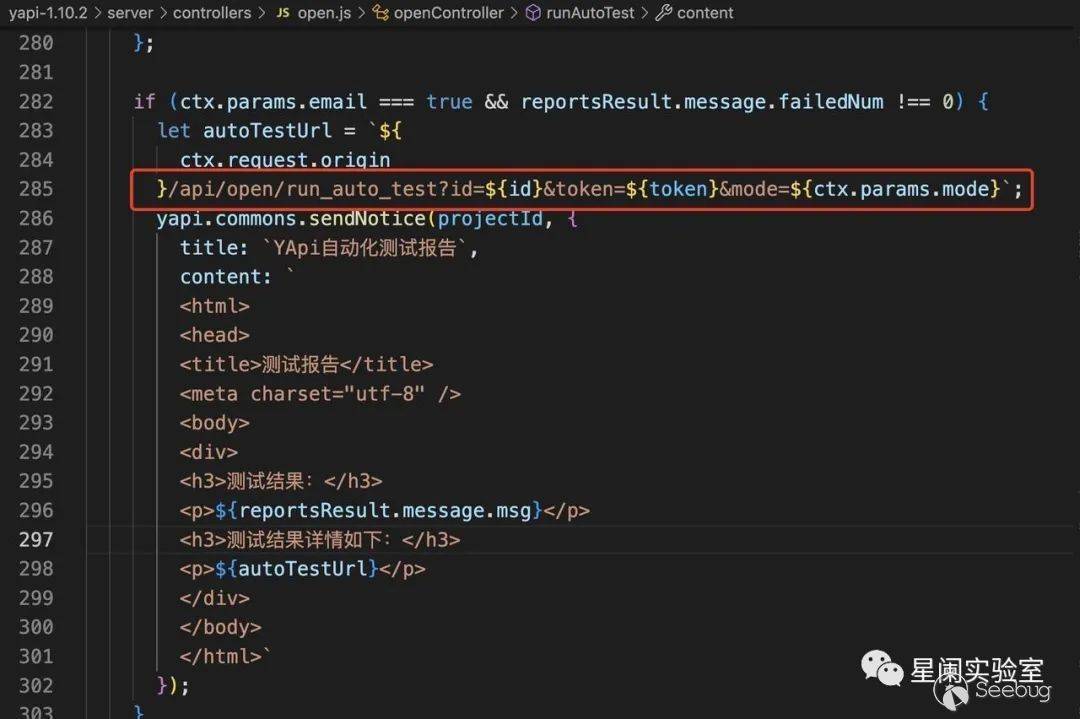This screenshot has height=719, width=1080.
Task: Click the content property breadcrumb
Action: [705, 12]
